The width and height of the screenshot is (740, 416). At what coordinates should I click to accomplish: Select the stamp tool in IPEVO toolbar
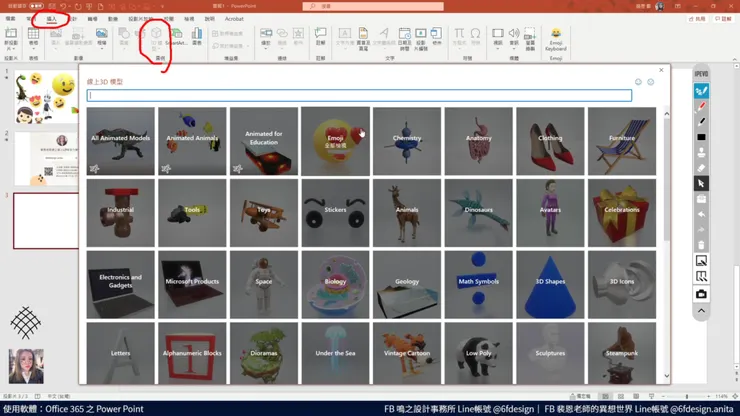[701, 153]
